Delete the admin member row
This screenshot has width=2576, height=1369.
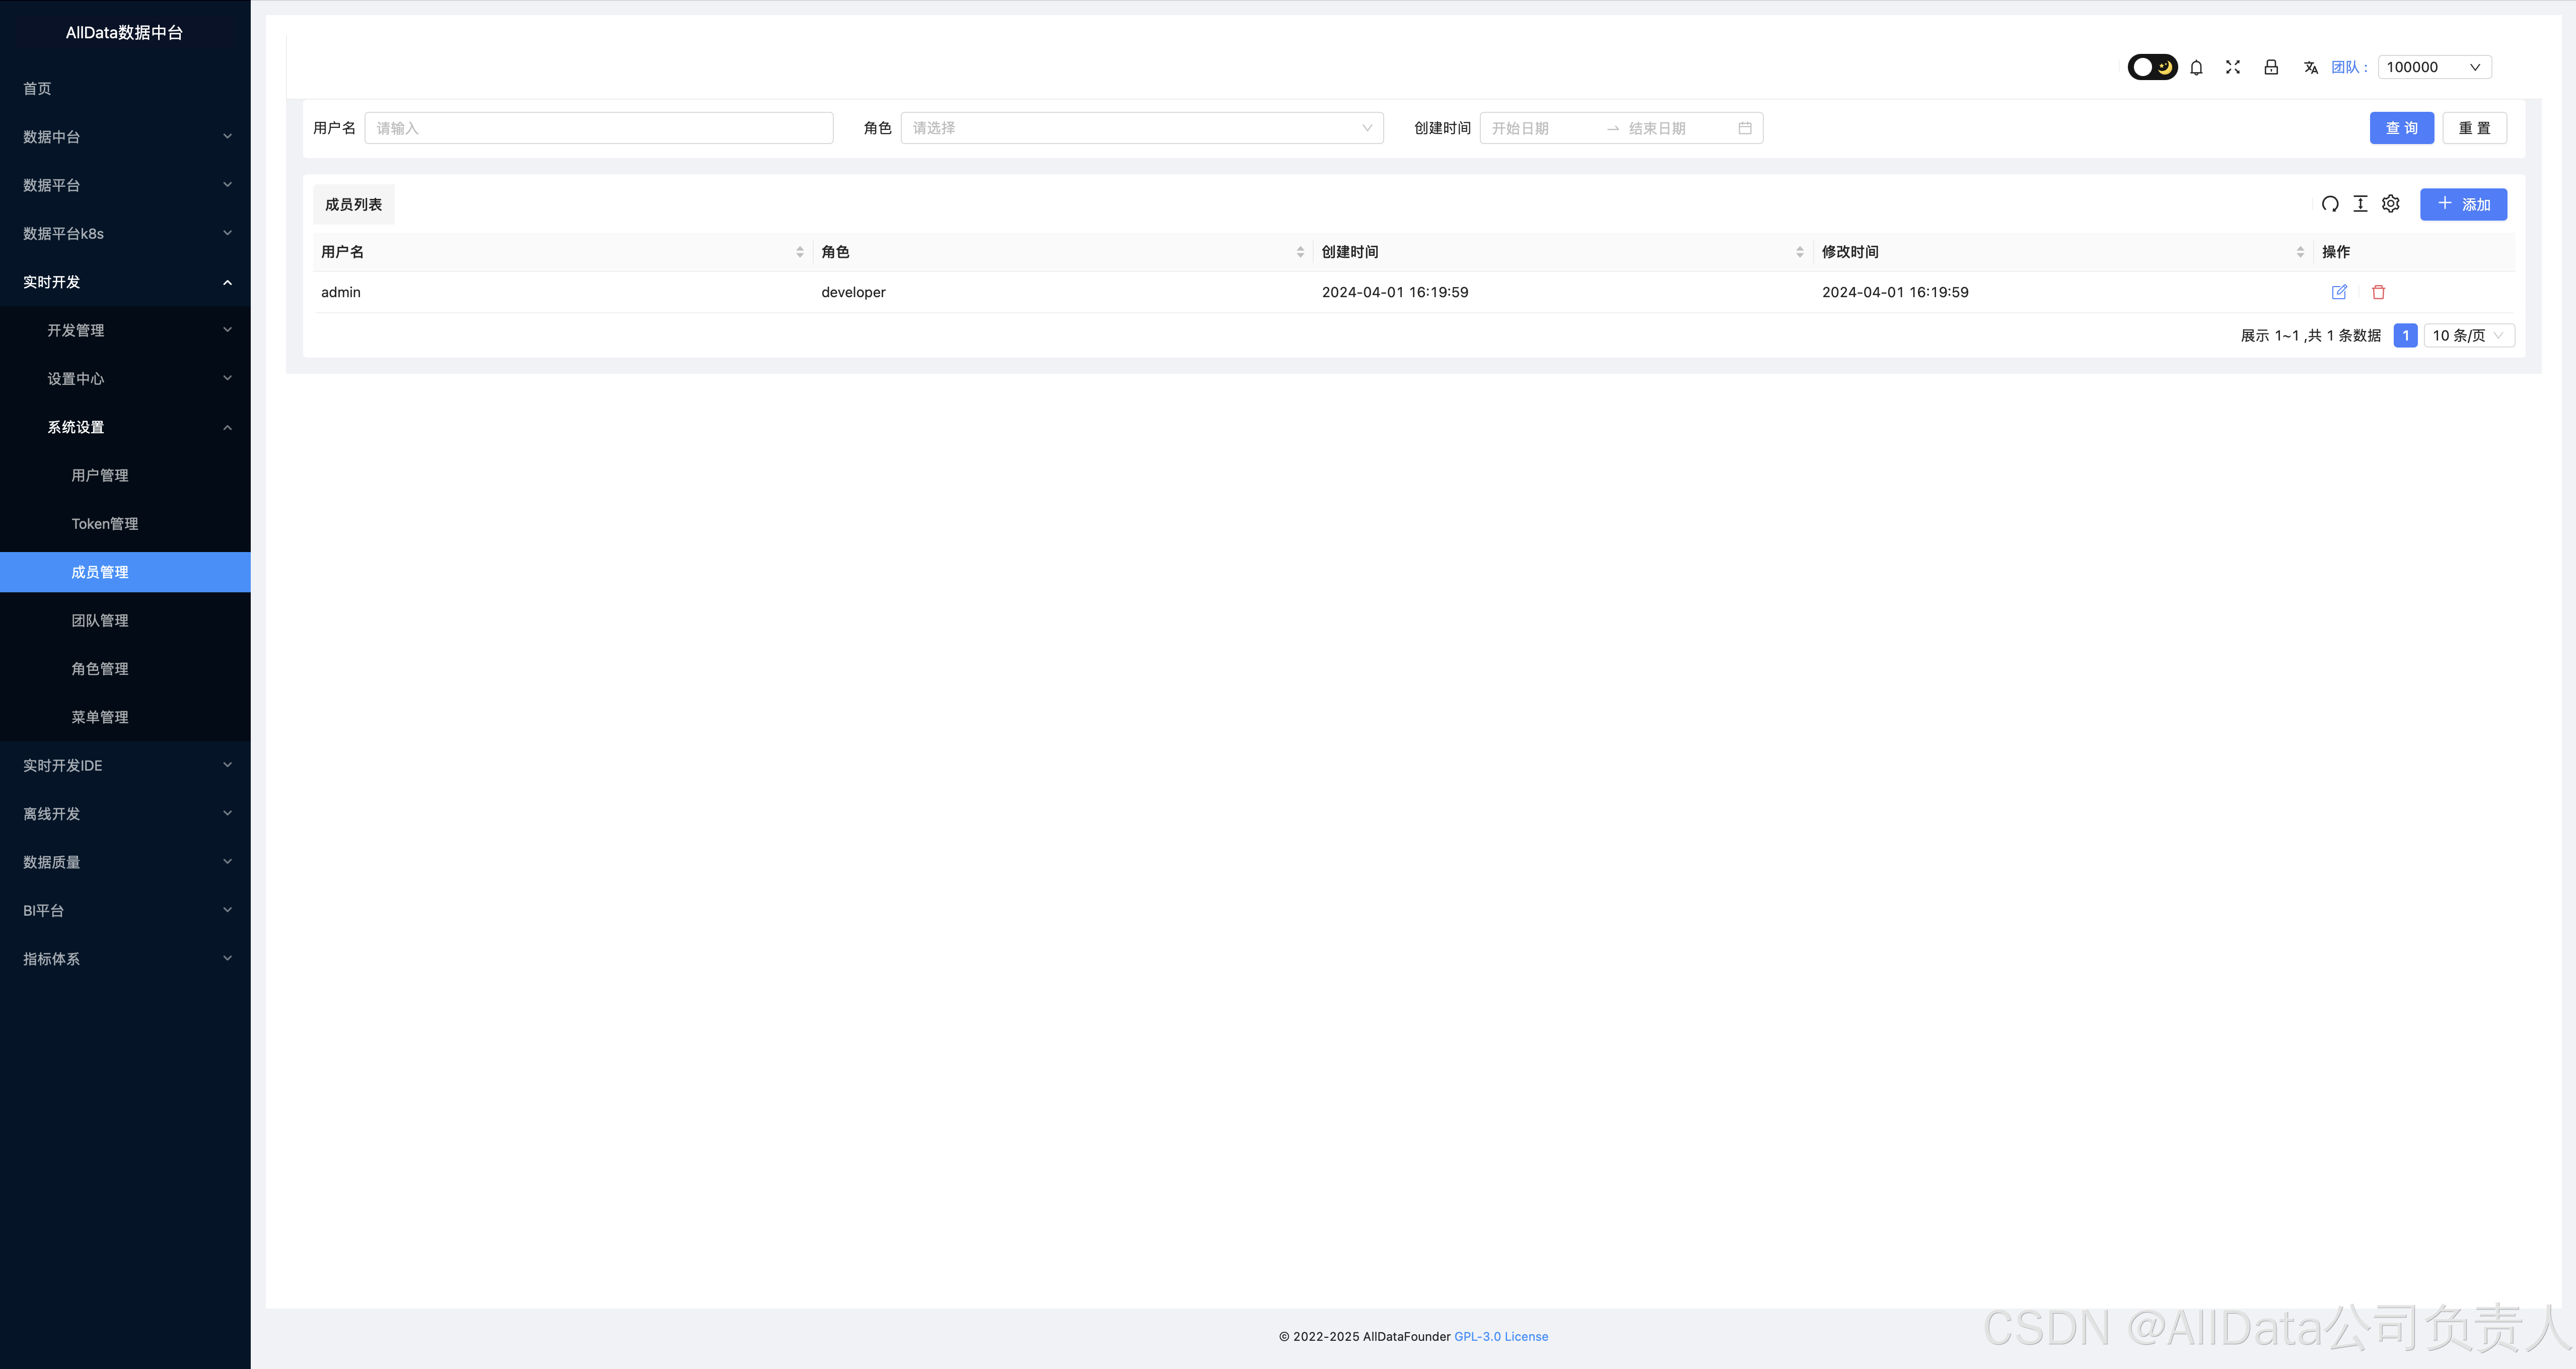point(2378,292)
